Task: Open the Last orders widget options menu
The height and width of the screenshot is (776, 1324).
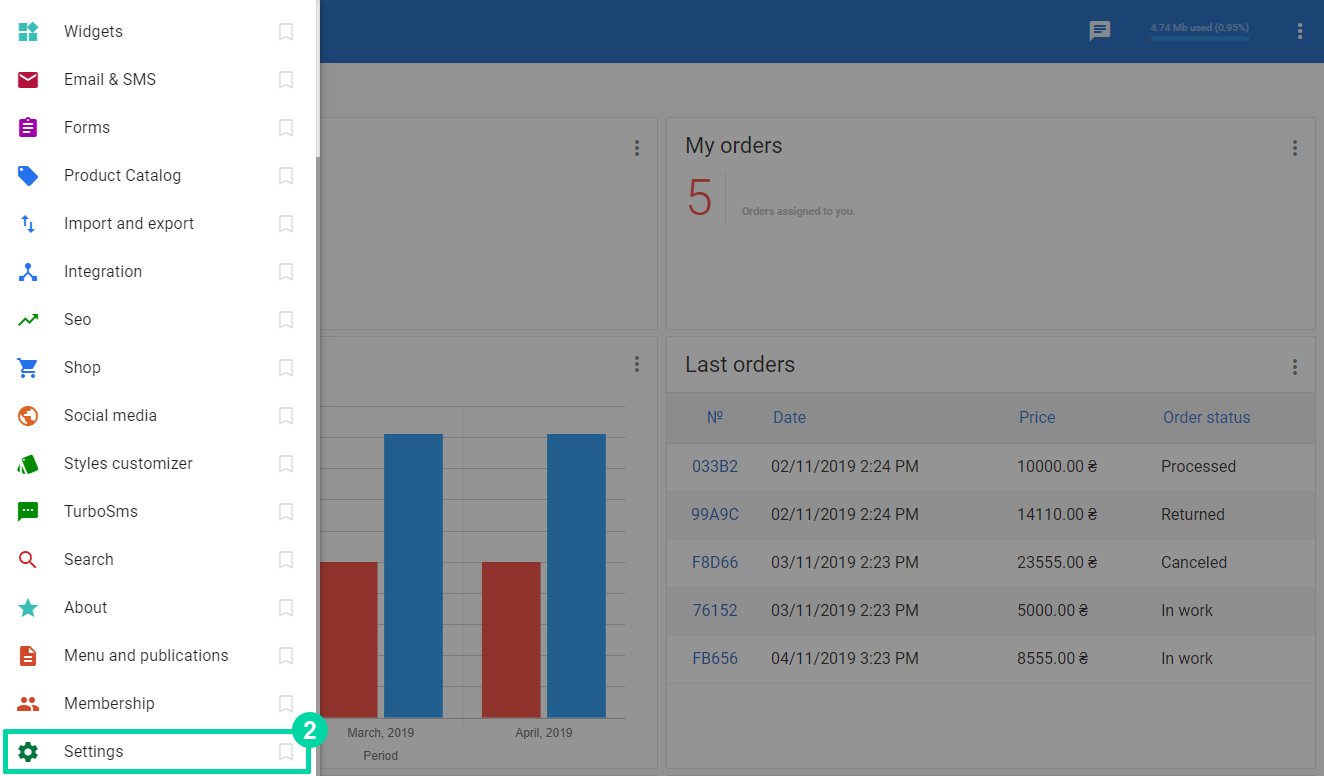Action: 1294,367
